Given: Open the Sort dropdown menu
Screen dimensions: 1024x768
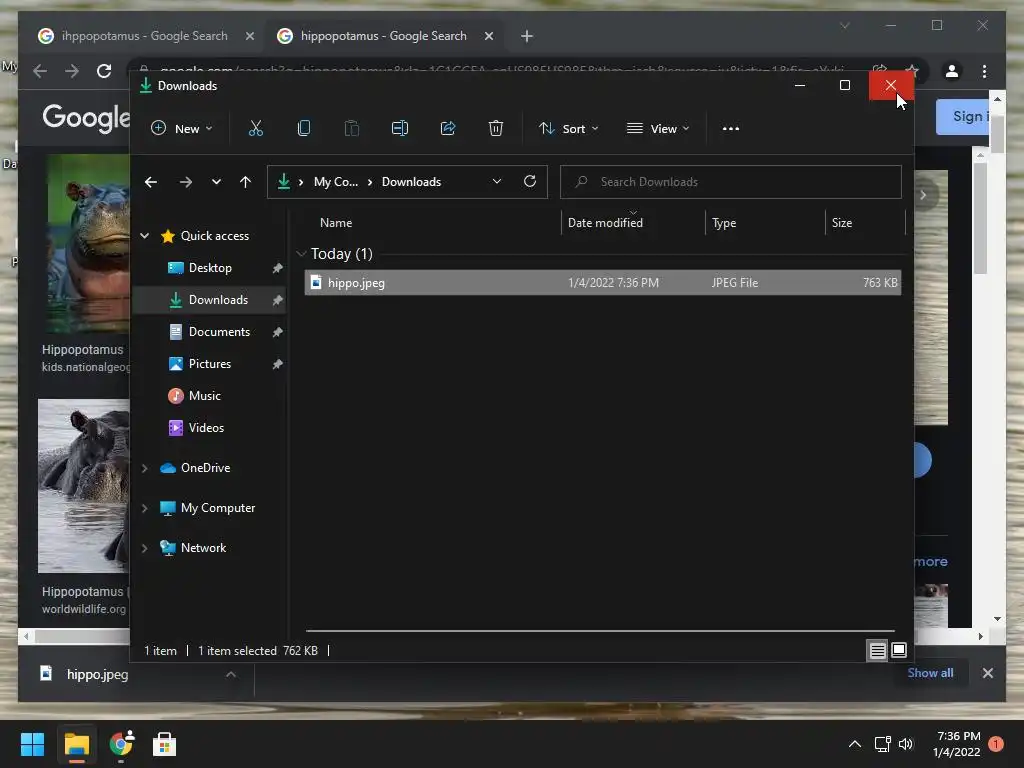Looking at the screenshot, I should (x=568, y=129).
